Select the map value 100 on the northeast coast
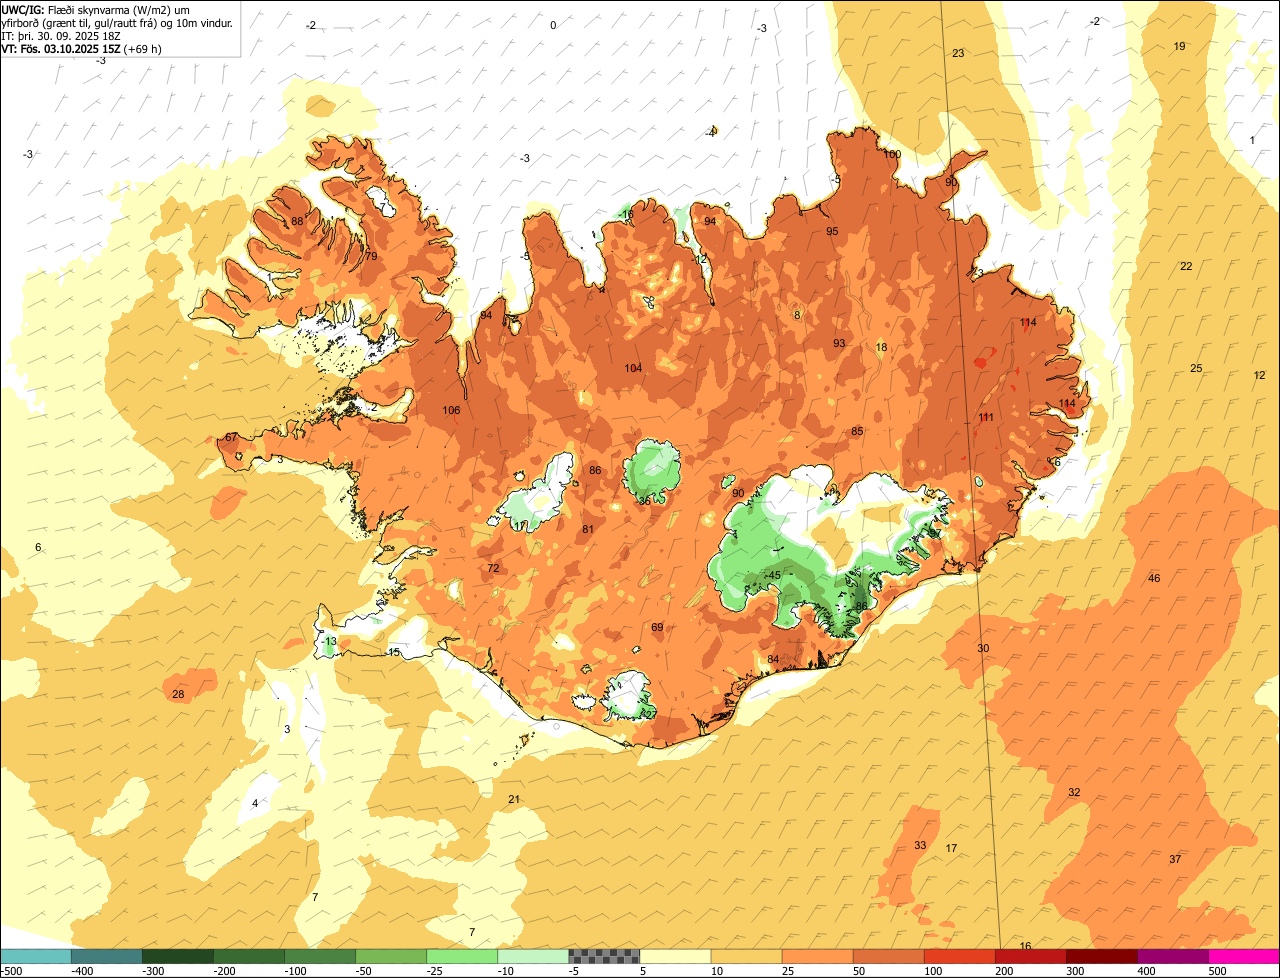The height and width of the screenshot is (978, 1280). tap(892, 155)
